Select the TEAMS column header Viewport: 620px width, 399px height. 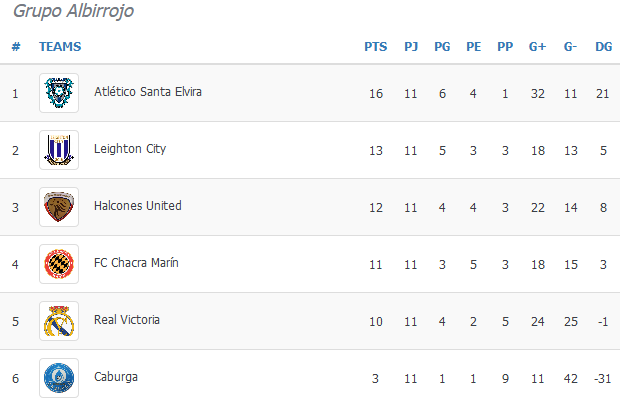point(60,47)
